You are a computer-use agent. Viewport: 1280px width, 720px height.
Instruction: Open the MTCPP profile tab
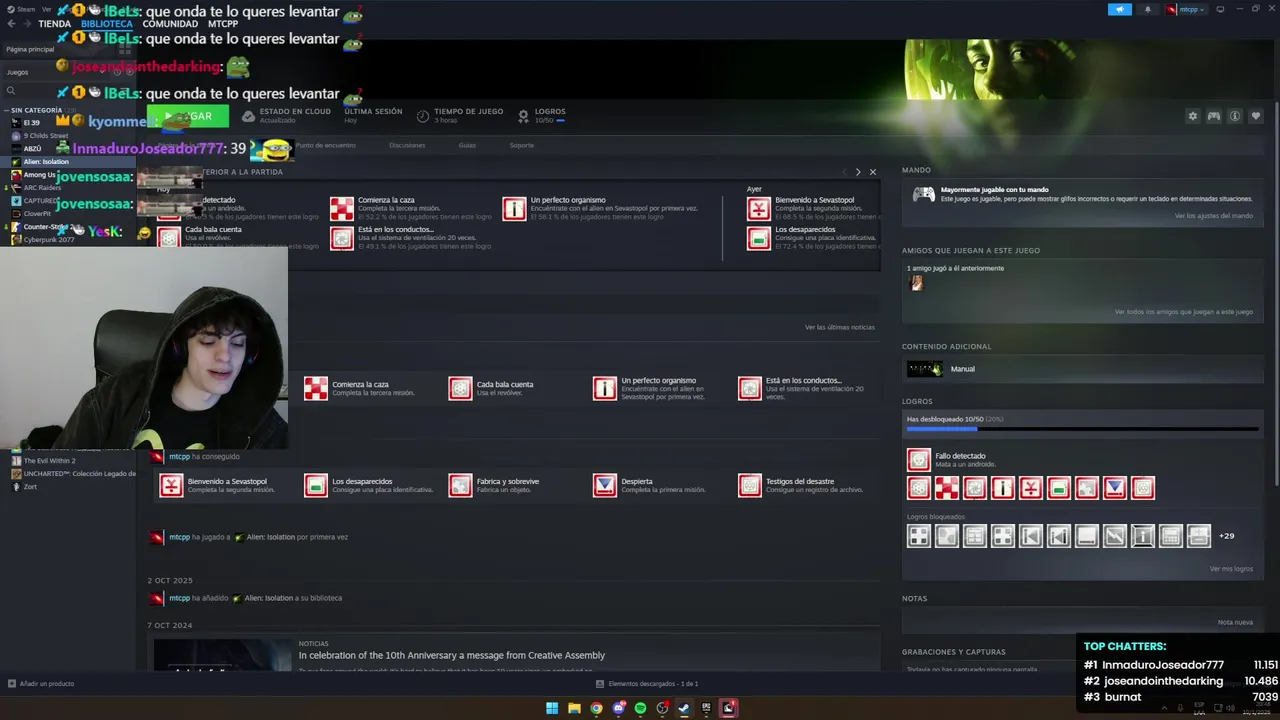point(223,24)
